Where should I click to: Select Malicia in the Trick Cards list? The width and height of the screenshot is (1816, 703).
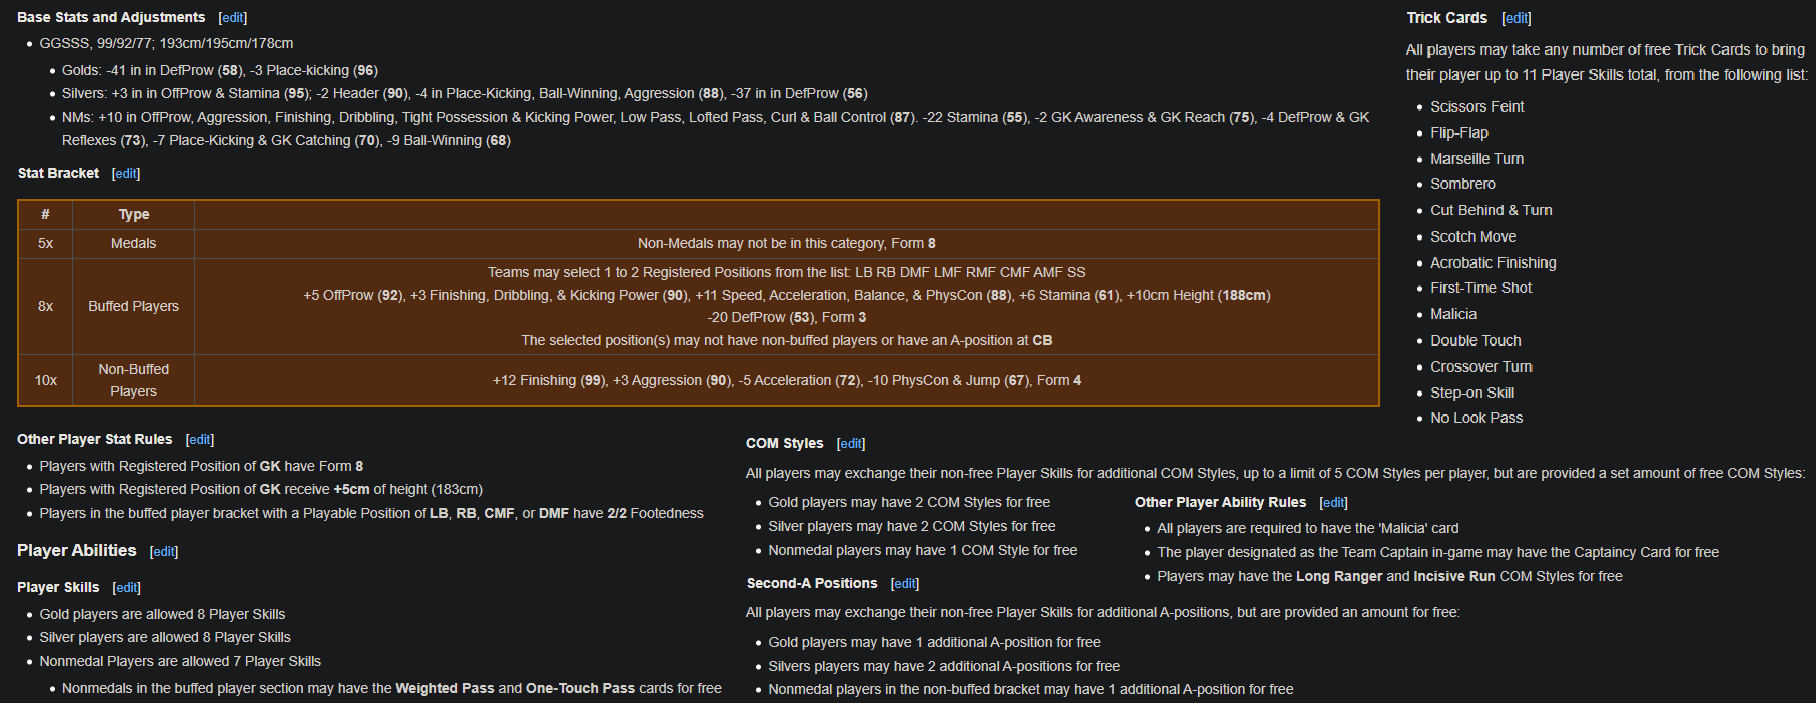1453,314
